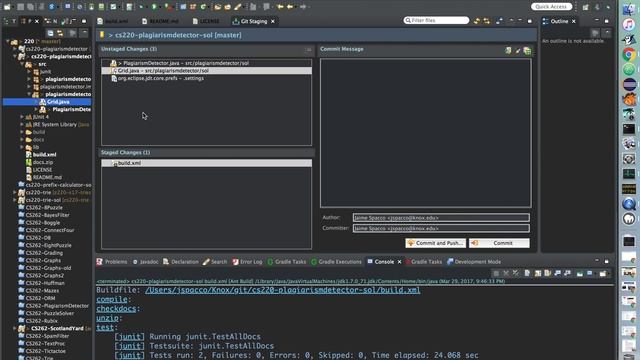Select PlagiarismDetector.java in Unstaged Changes
This screenshot has width=640, height=360.
[207, 63]
